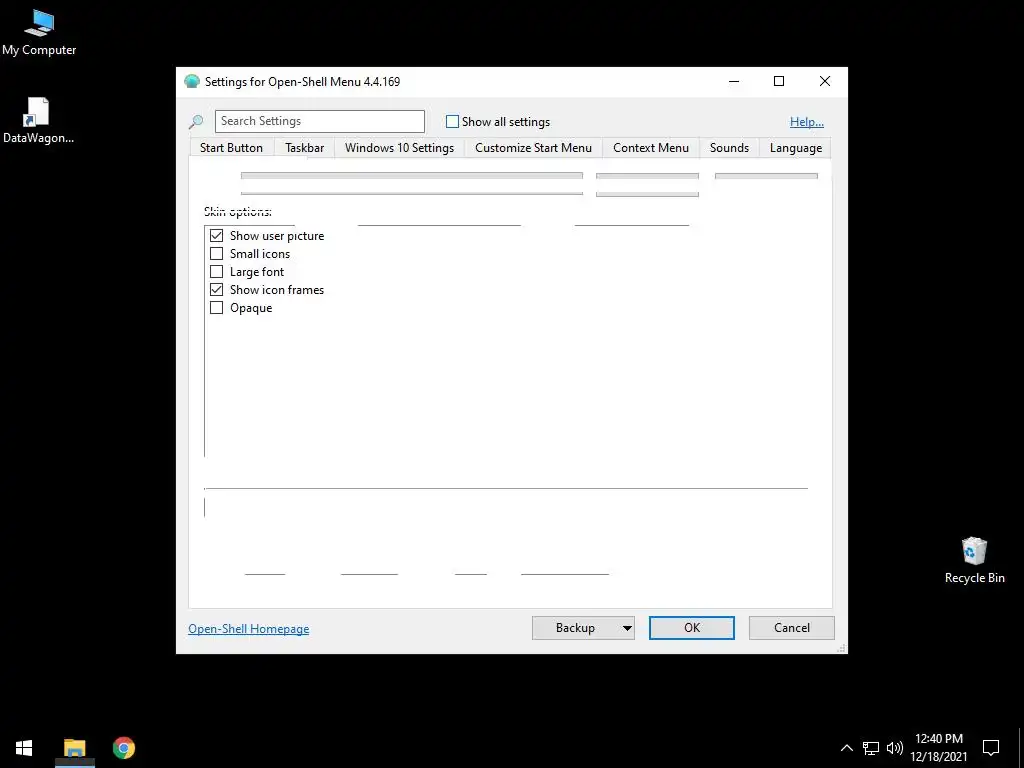Switch to the Start Button tab
This screenshot has height=768, width=1024.
[231, 148]
